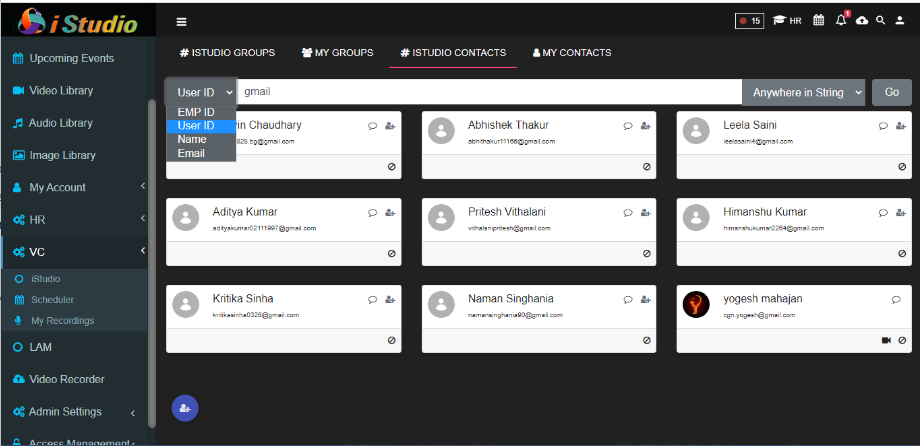This screenshot has height=446, width=920.
Task: Click chat bubble for Leela Saini
Action: [883, 126]
